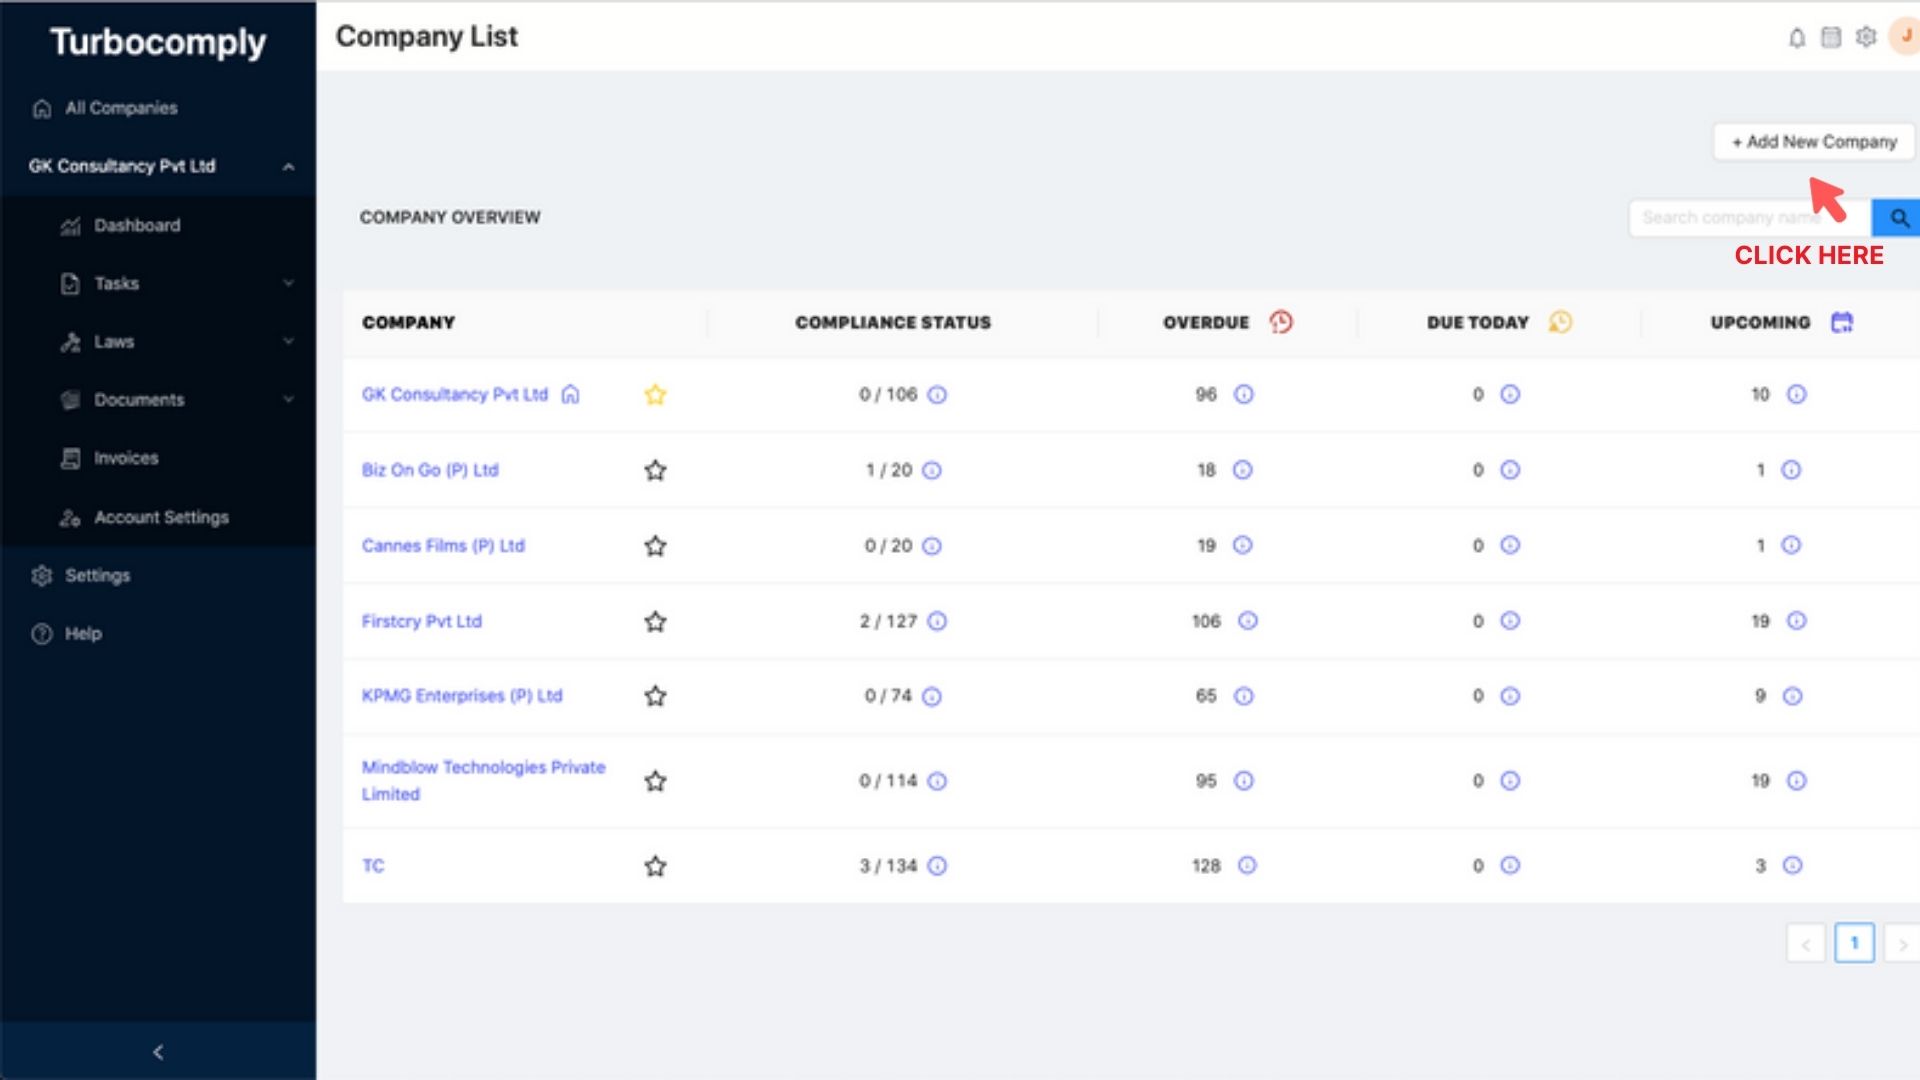The height and width of the screenshot is (1080, 1920).
Task: Expand the Tasks submenu in the sidebar
Action: coord(288,284)
